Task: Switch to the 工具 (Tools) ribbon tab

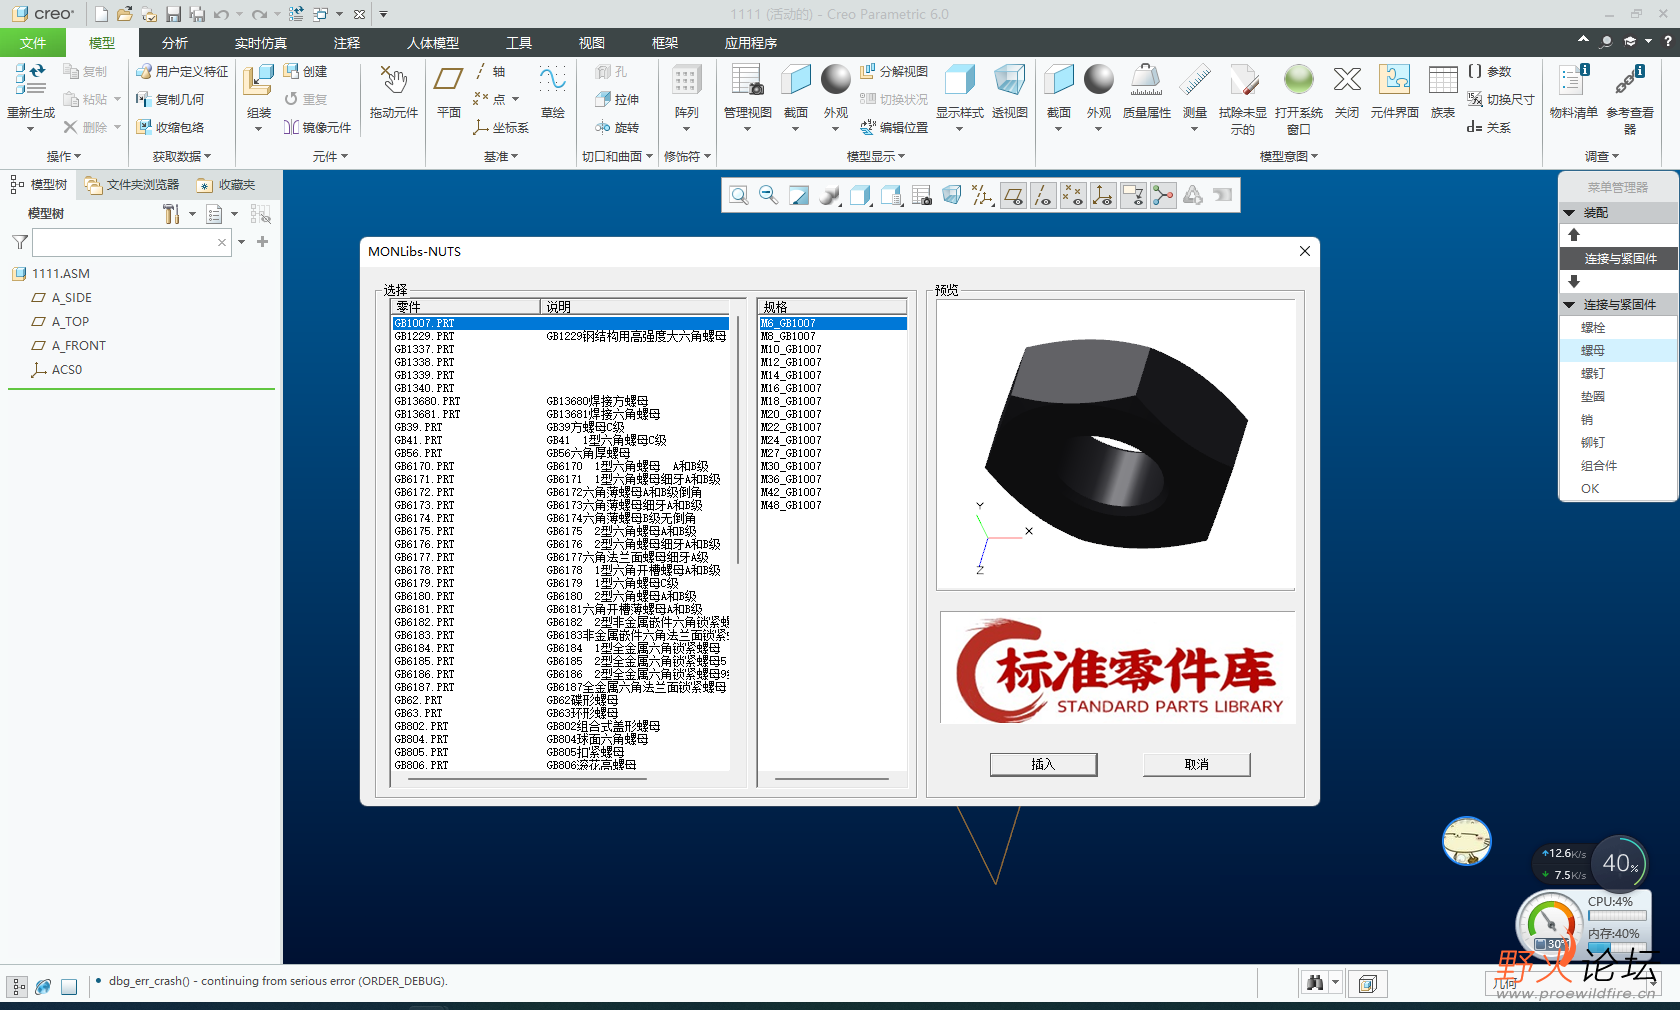Action: 519,43
